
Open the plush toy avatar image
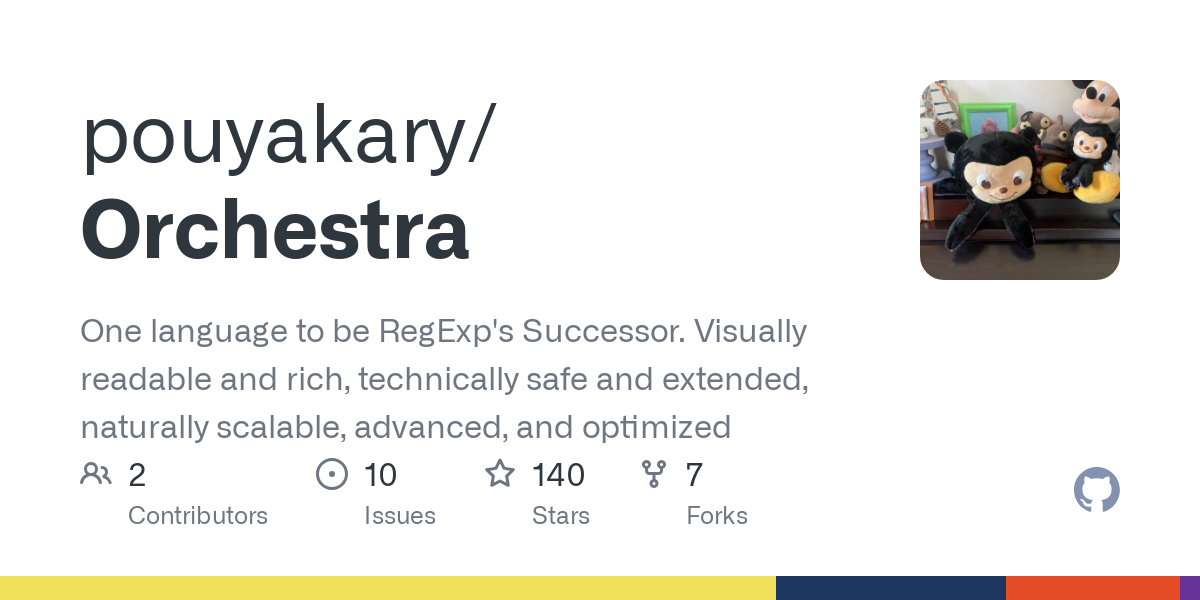tap(1019, 180)
